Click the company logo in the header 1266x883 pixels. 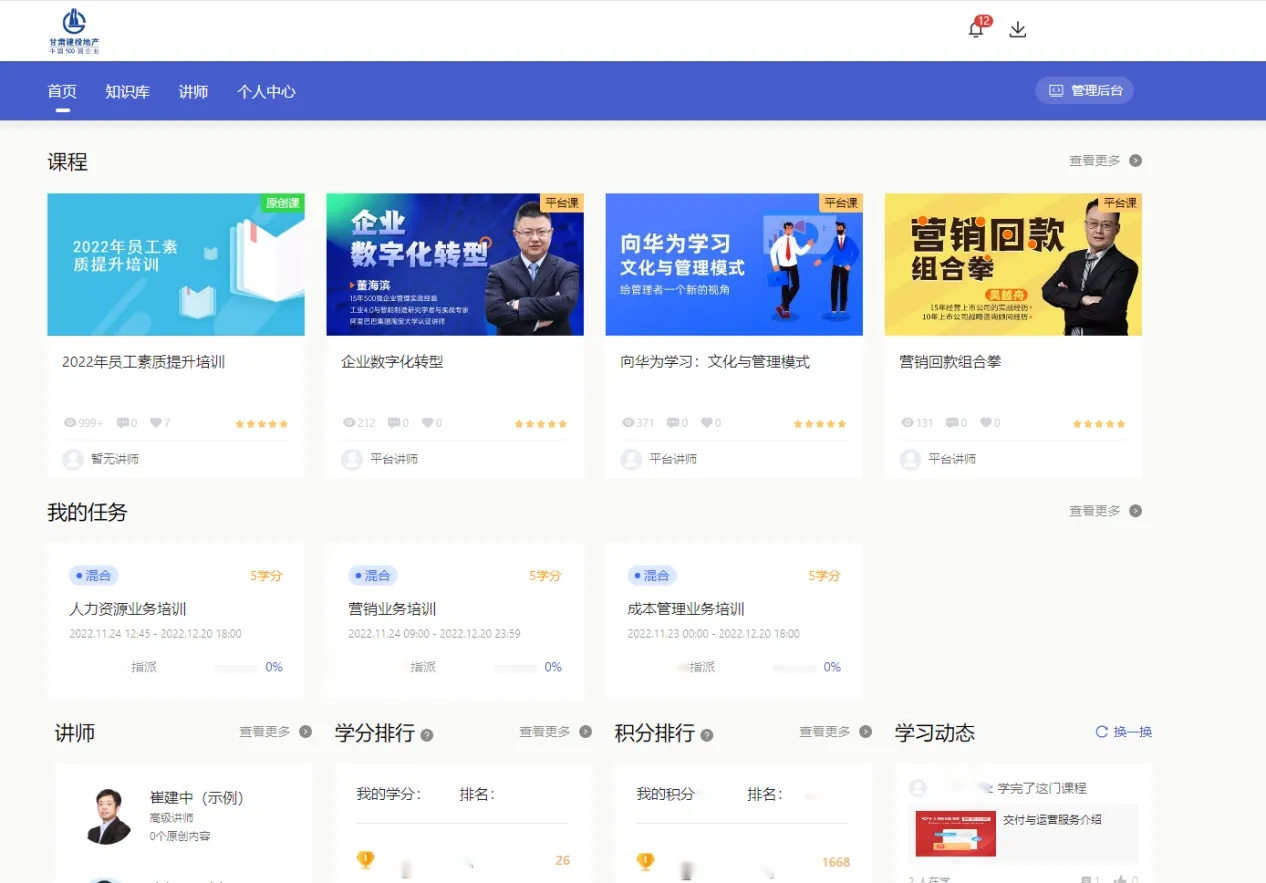pos(74,30)
